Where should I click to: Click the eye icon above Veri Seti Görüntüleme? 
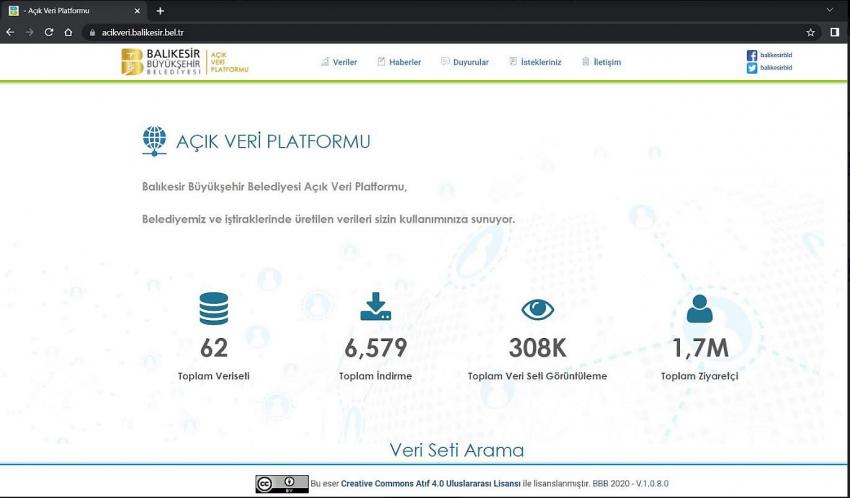[x=537, y=310]
